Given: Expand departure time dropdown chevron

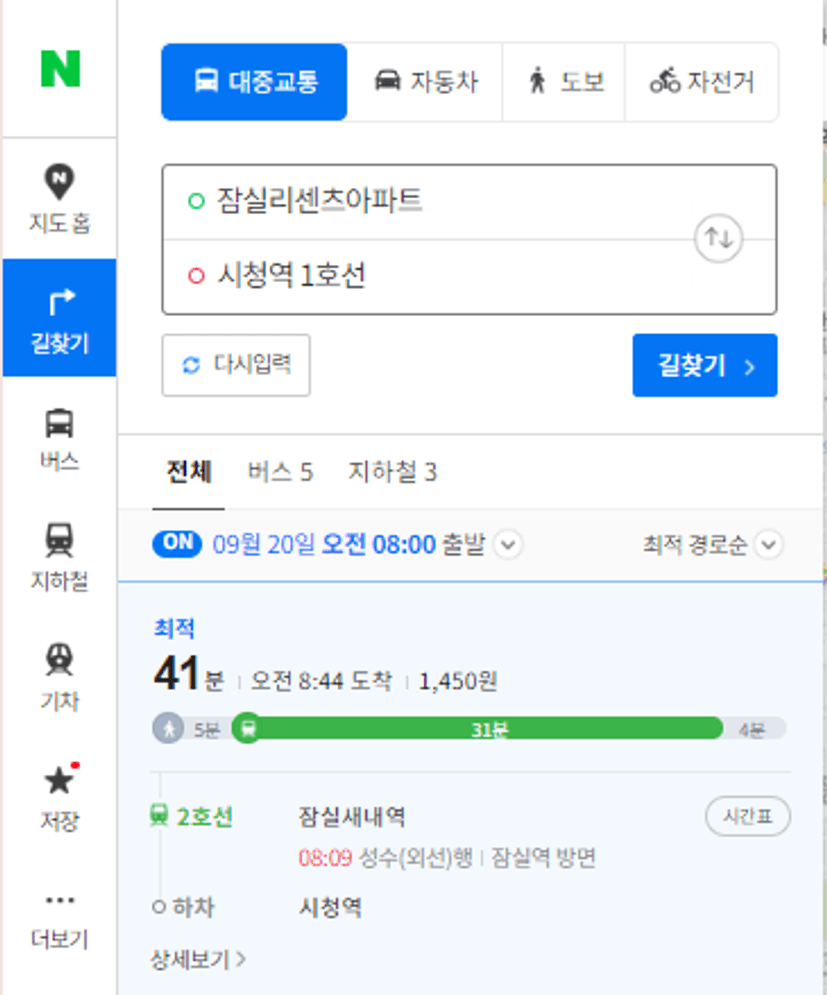Looking at the screenshot, I should [508, 544].
